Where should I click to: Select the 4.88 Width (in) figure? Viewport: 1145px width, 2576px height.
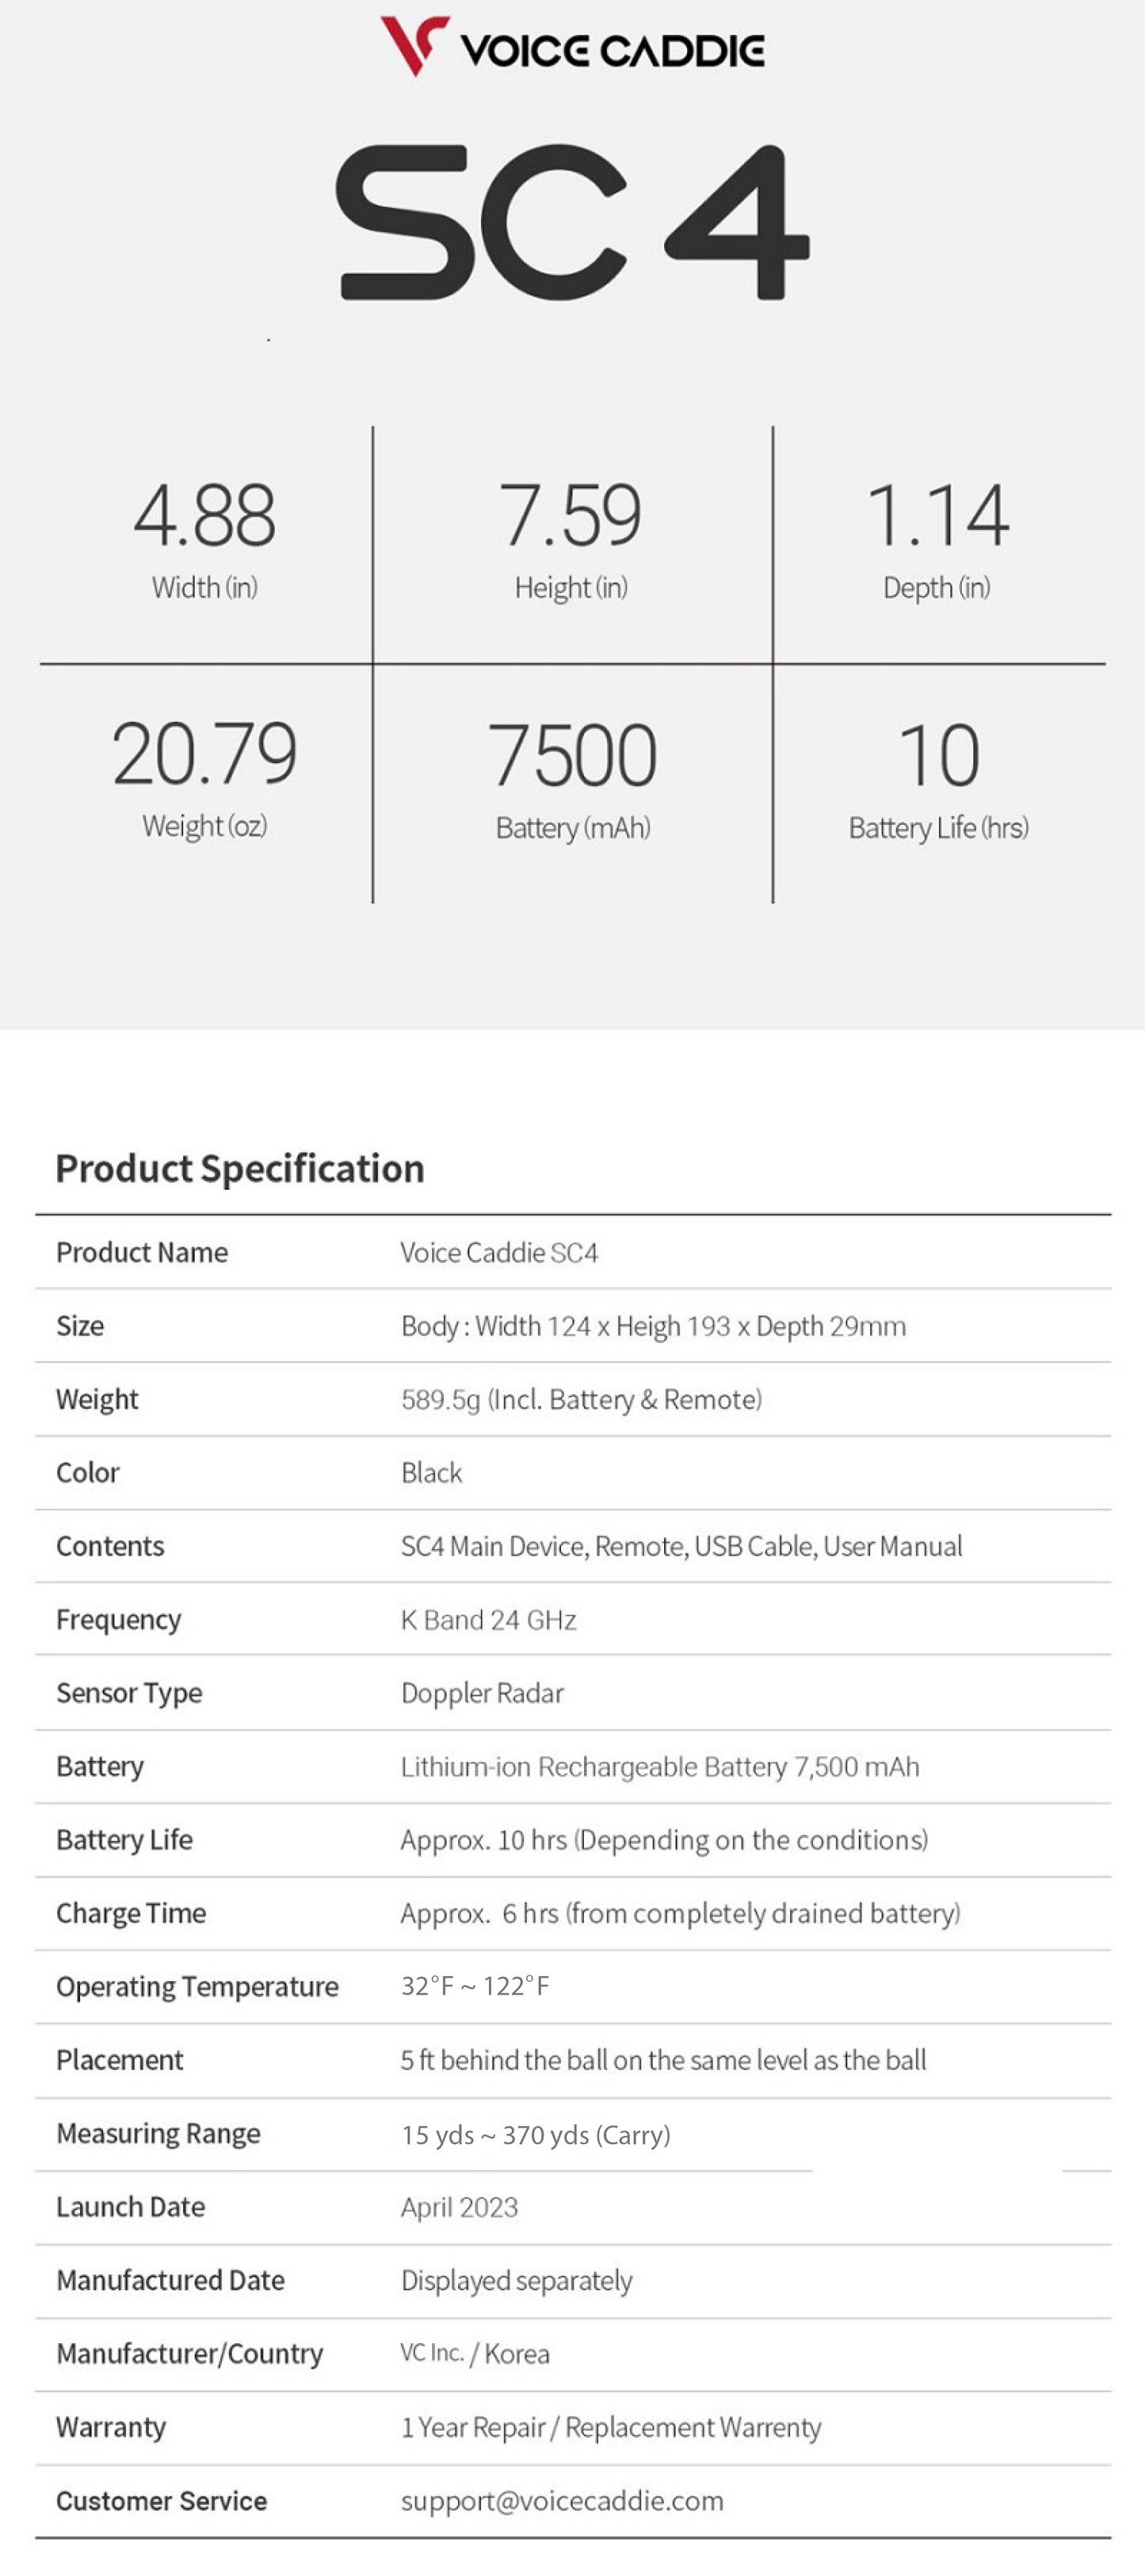(x=205, y=516)
